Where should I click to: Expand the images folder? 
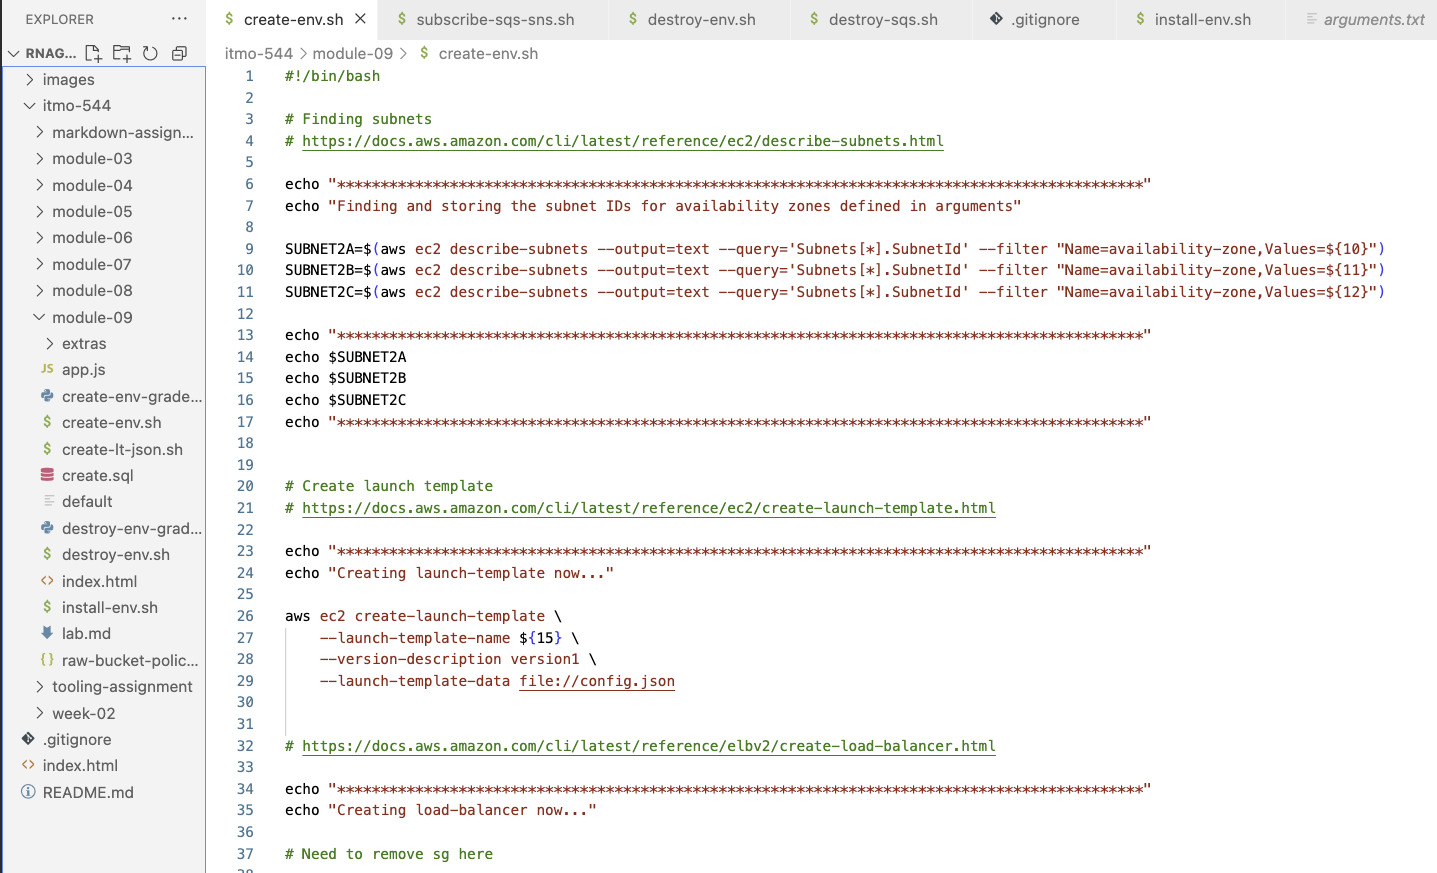68,79
